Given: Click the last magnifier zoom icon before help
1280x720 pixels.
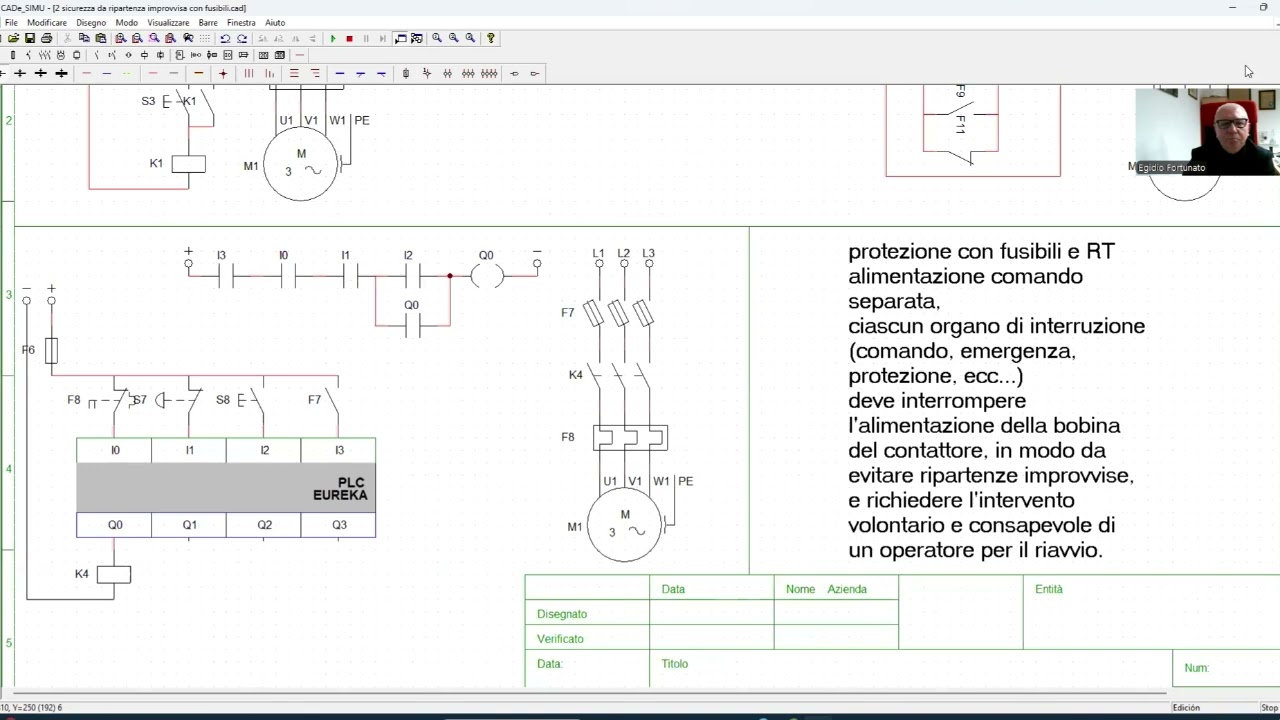Looking at the screenshot, I should point(470,38).
